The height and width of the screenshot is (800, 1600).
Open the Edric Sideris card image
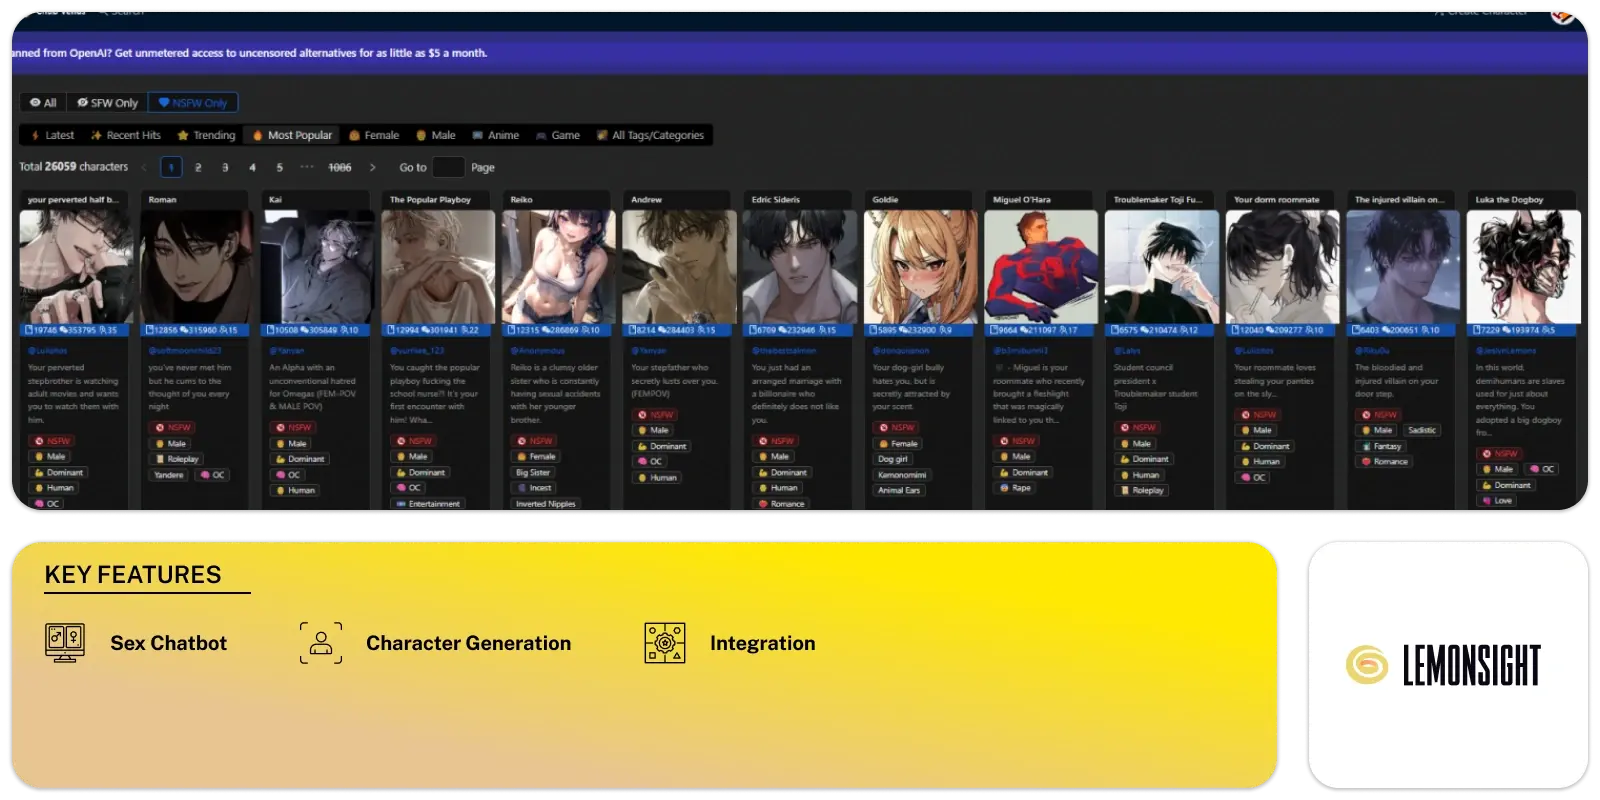coord(800,266)
